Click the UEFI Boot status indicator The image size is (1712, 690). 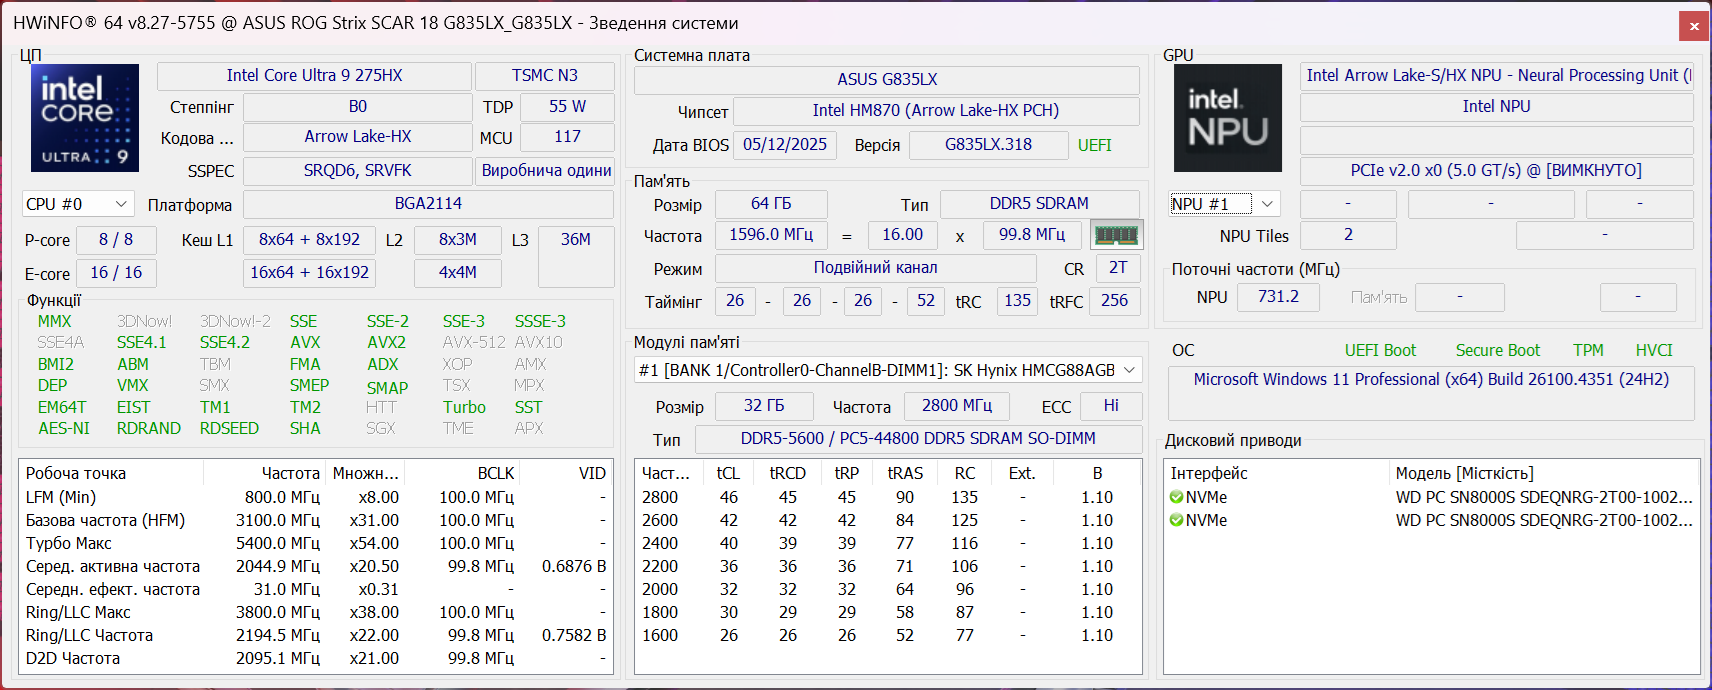(1380, 350)
